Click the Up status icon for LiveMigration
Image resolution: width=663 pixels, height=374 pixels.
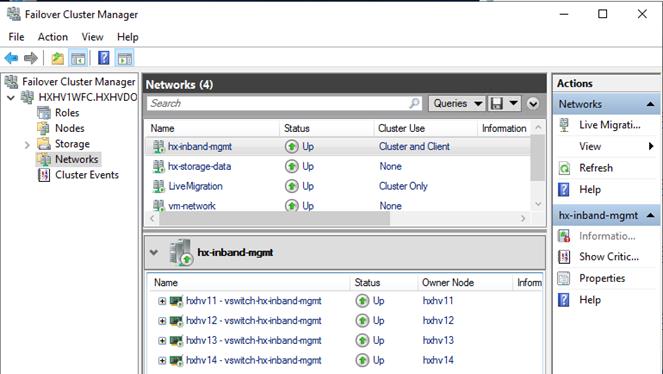click(x=291, y=186)
